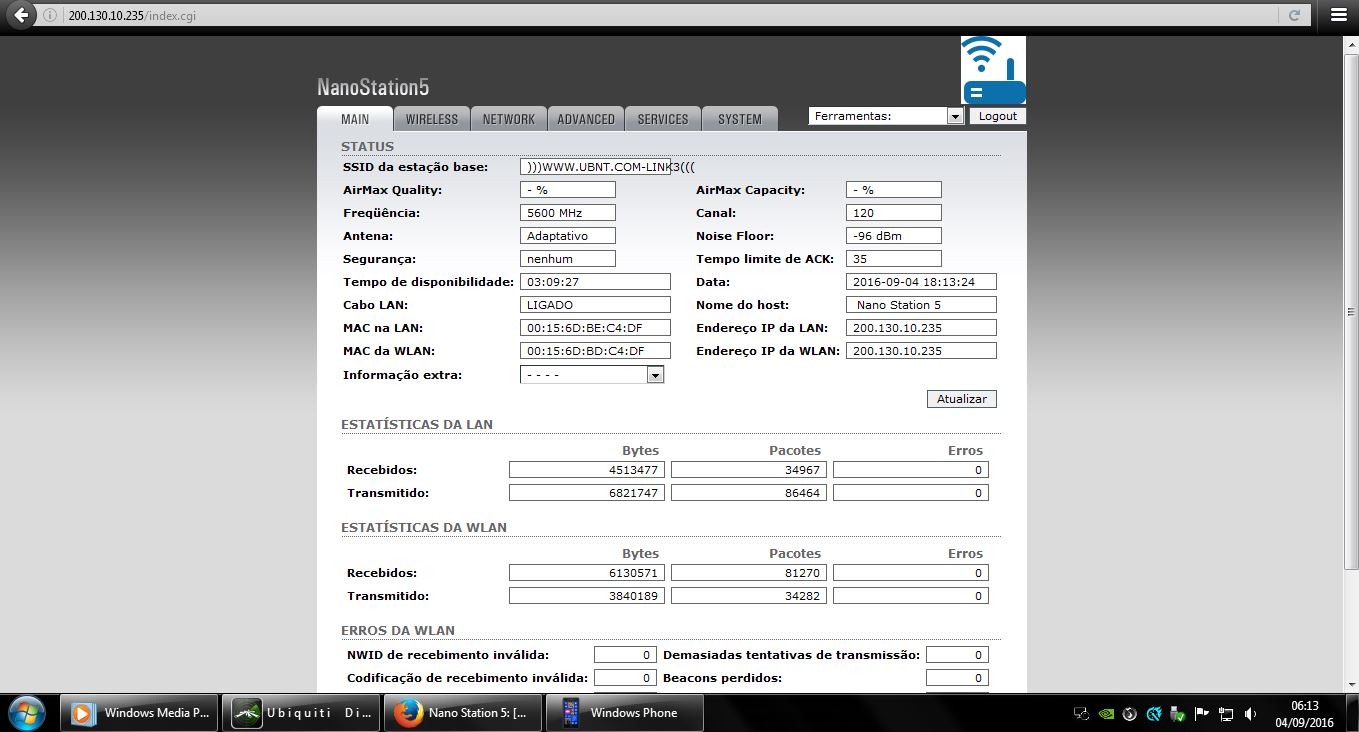
Task: Open the NETWORK tab
Action: tap(509, 119)
